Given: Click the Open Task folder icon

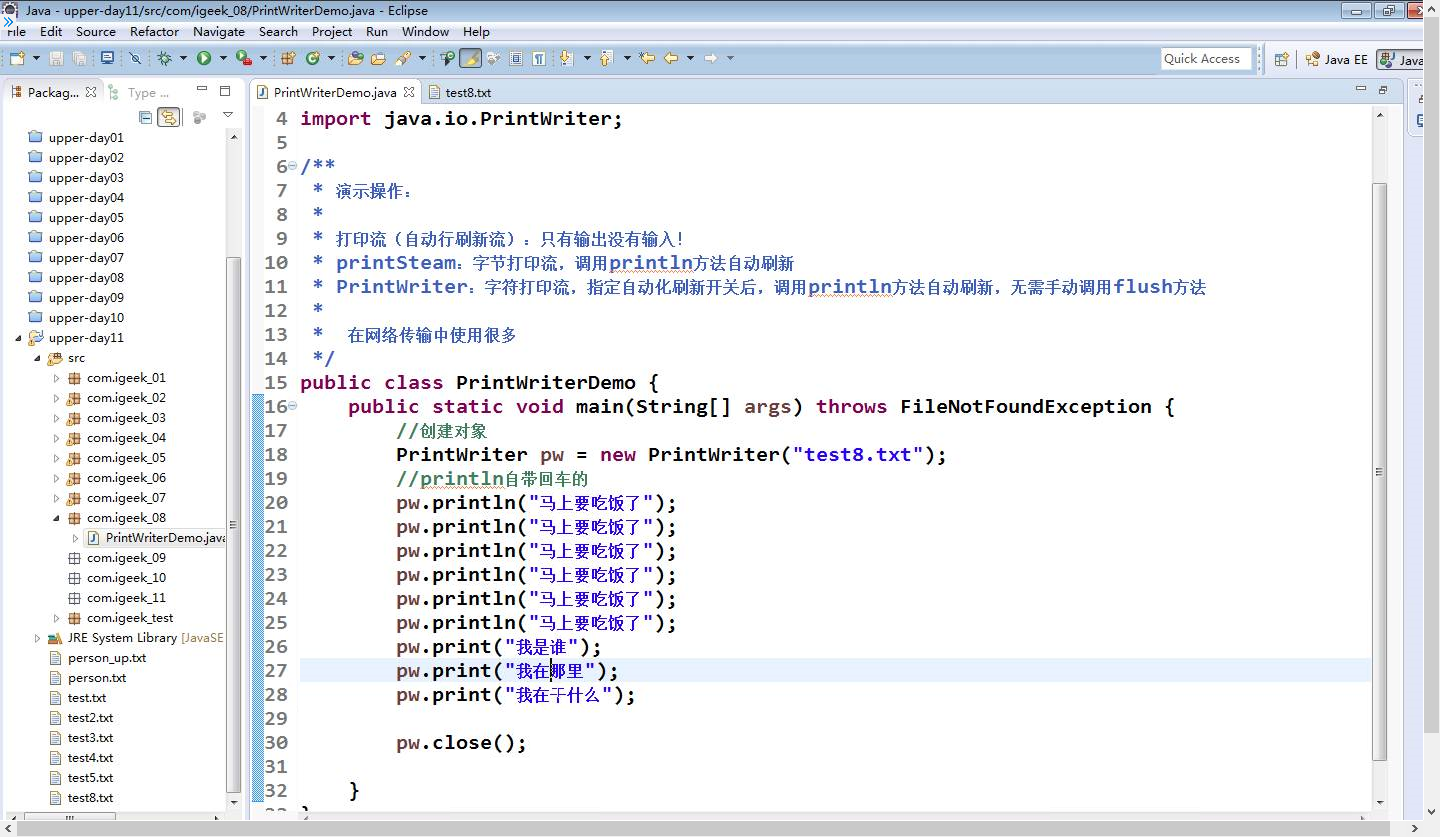Looking at the screenshot, I should (378, 58).
